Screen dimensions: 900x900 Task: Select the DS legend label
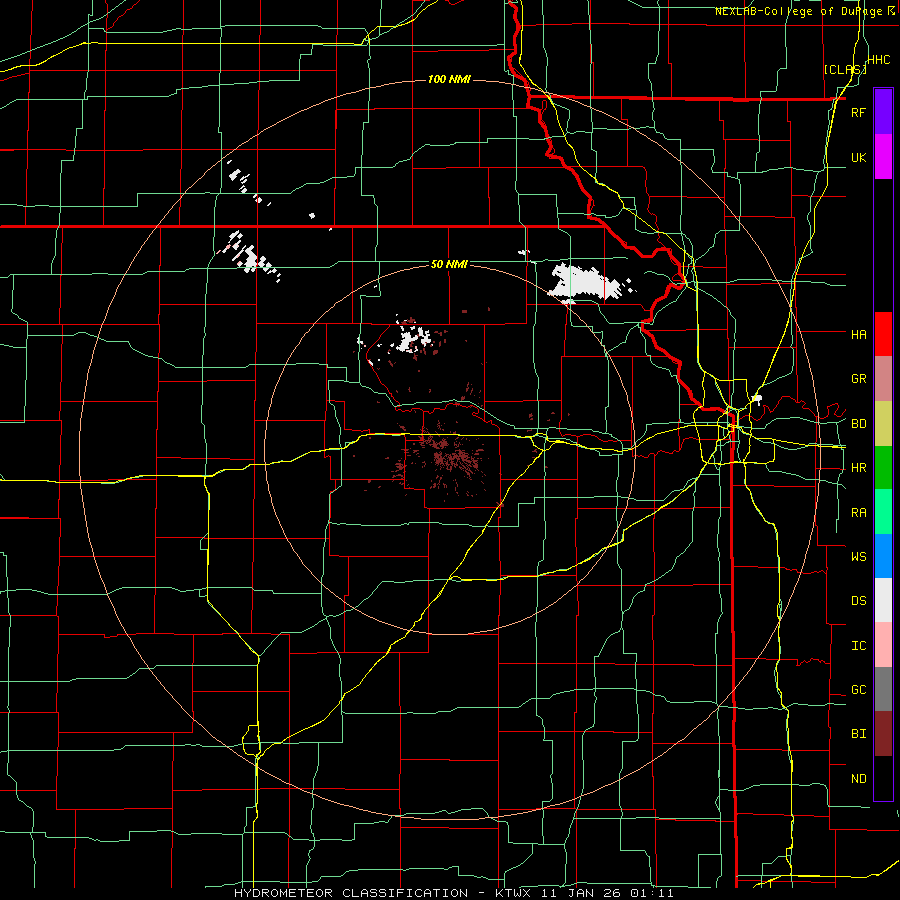pyautogui.click(x=858, y=601)
